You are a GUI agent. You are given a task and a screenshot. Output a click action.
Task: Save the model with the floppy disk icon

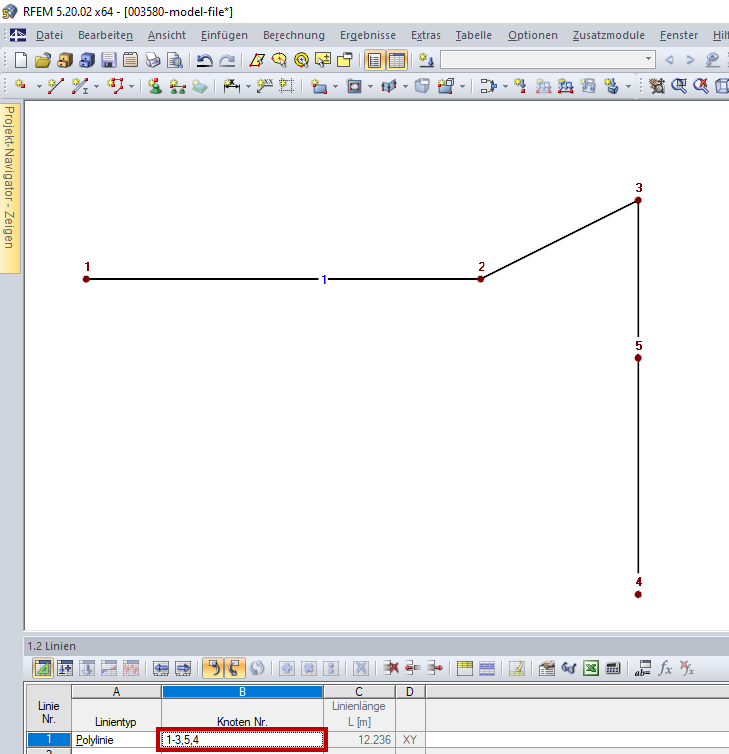pyautogui.click(x=109, y=60)
